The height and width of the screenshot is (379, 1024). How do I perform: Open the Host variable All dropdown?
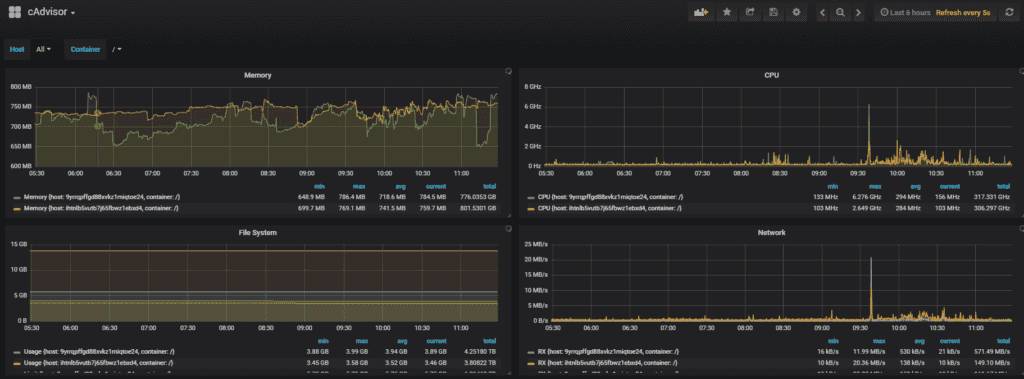tap(44, 49)
